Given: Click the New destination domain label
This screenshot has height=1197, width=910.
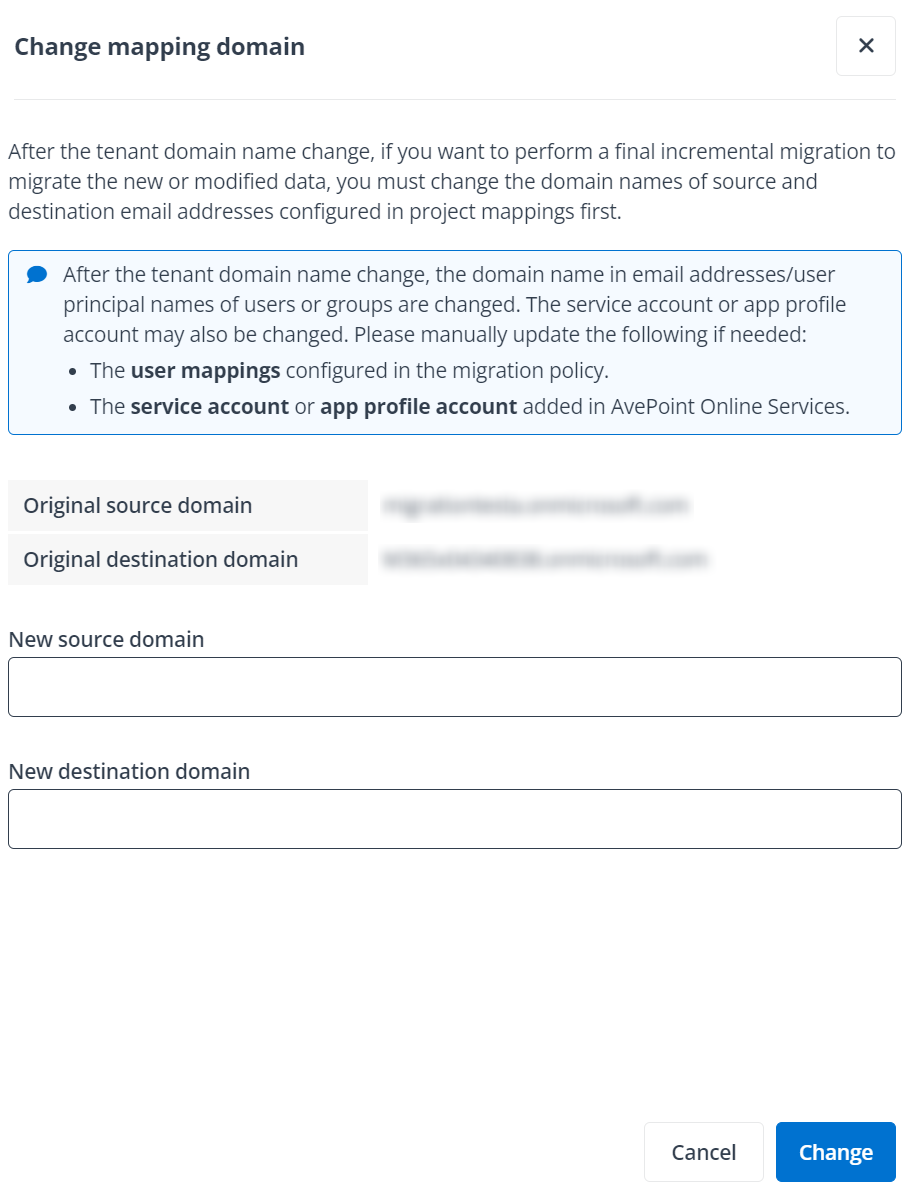Looking at the screenshot, I should 129,771.
